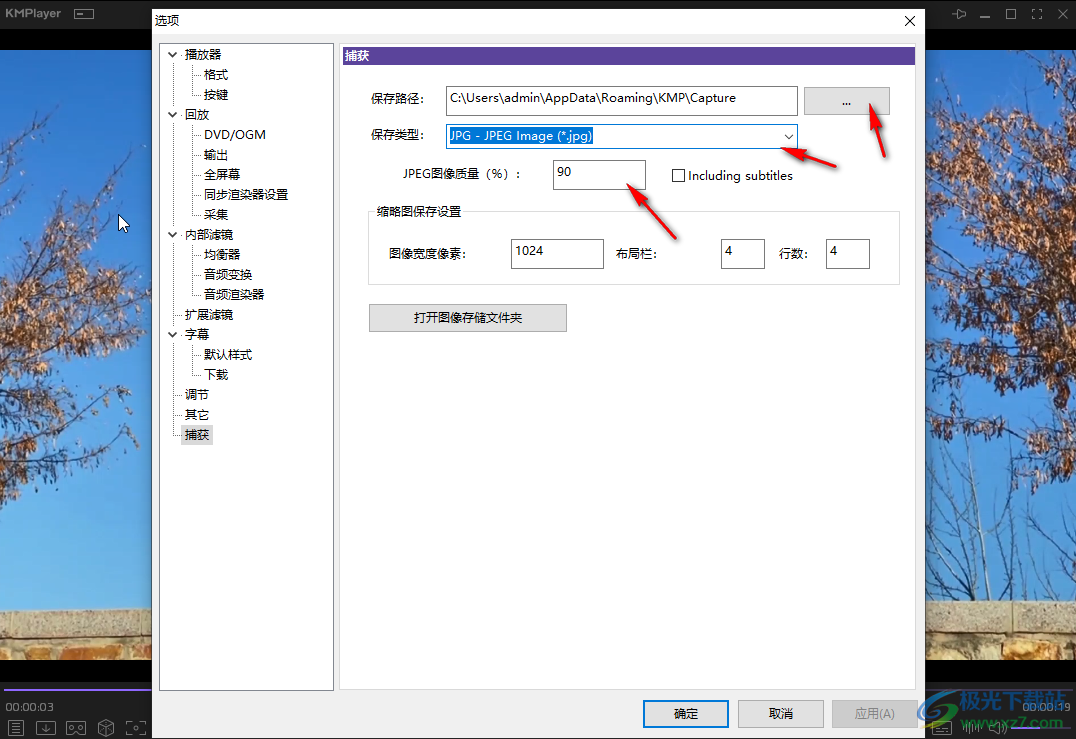The width and height of the screenshot is (1076, 739).
Task: Collapse the 内部滤镜 tree node
Action: coord(172,235)
